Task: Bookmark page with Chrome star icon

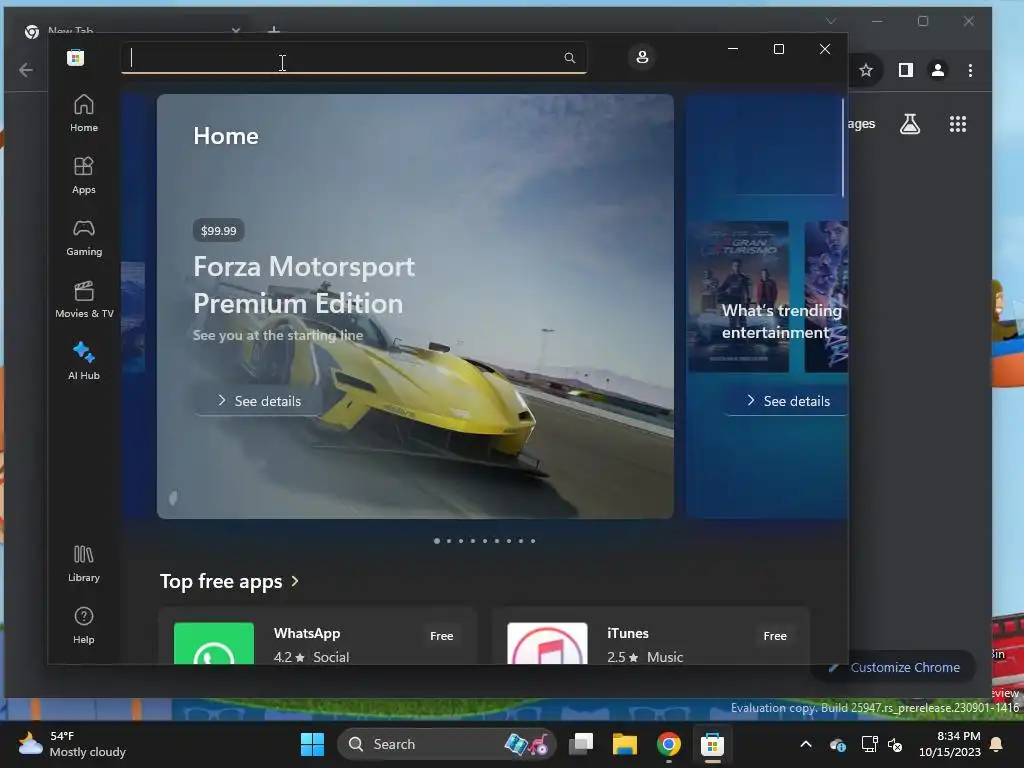Action: pyautogui.click(x=866, y=70)
